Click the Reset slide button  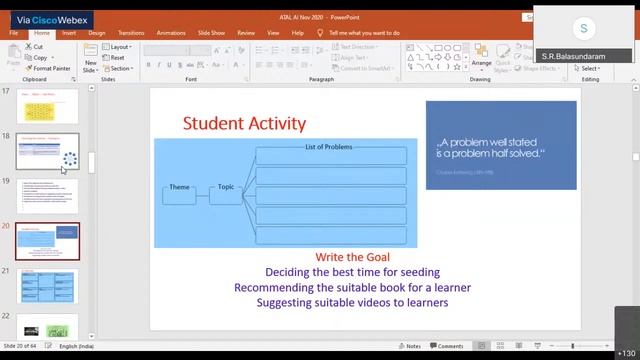[113, 58]
